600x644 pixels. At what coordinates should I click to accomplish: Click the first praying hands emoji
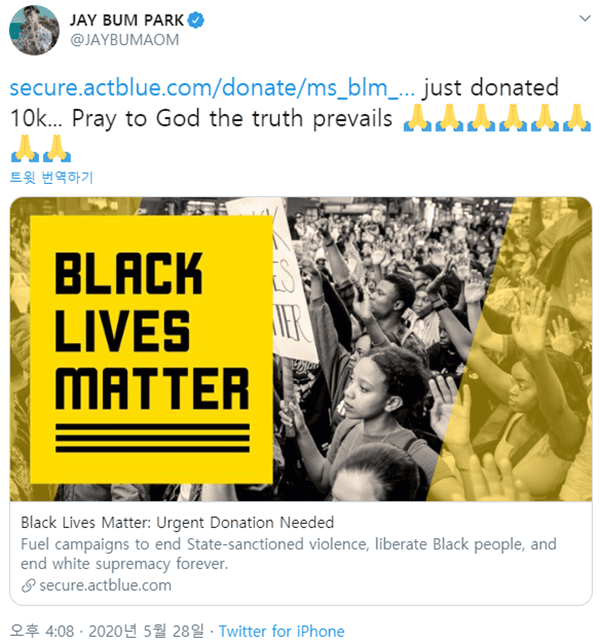click(x=417, y=118)
